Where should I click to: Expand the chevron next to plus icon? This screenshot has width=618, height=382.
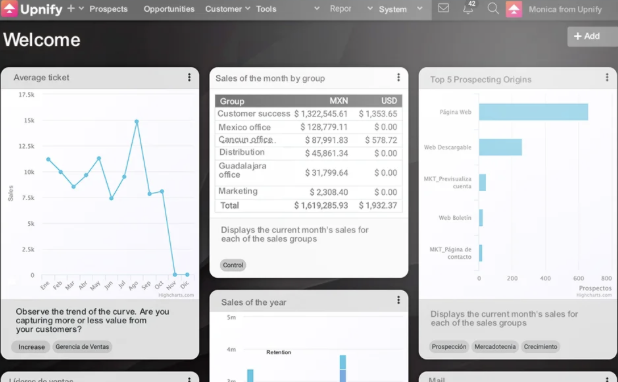click(81, 8)
